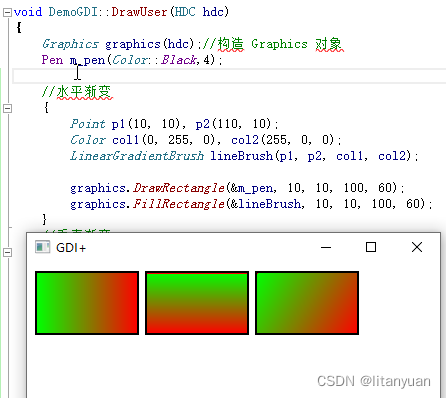Click the '//构造 Graphics 对象' comment
446x398 pixels.
(x=273, y=44)
